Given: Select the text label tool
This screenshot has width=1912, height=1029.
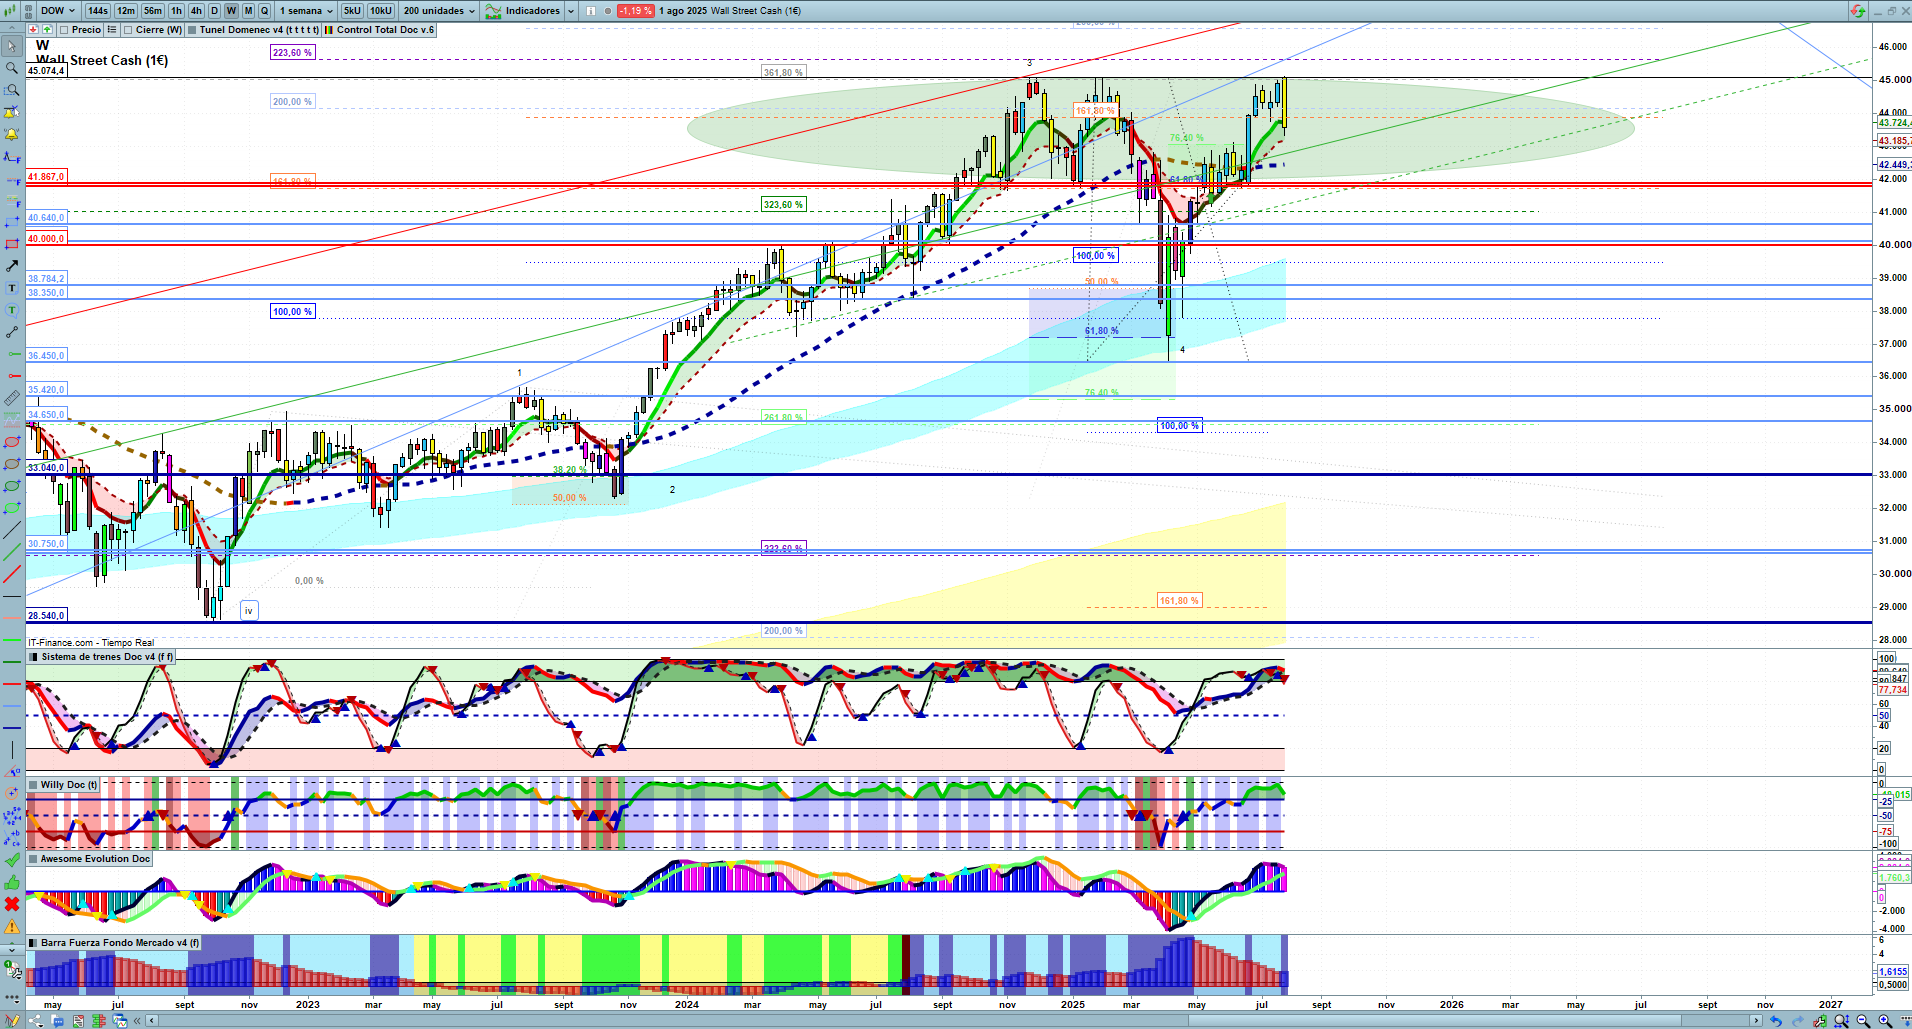Looking at the screenshot, I should point(12,288).
